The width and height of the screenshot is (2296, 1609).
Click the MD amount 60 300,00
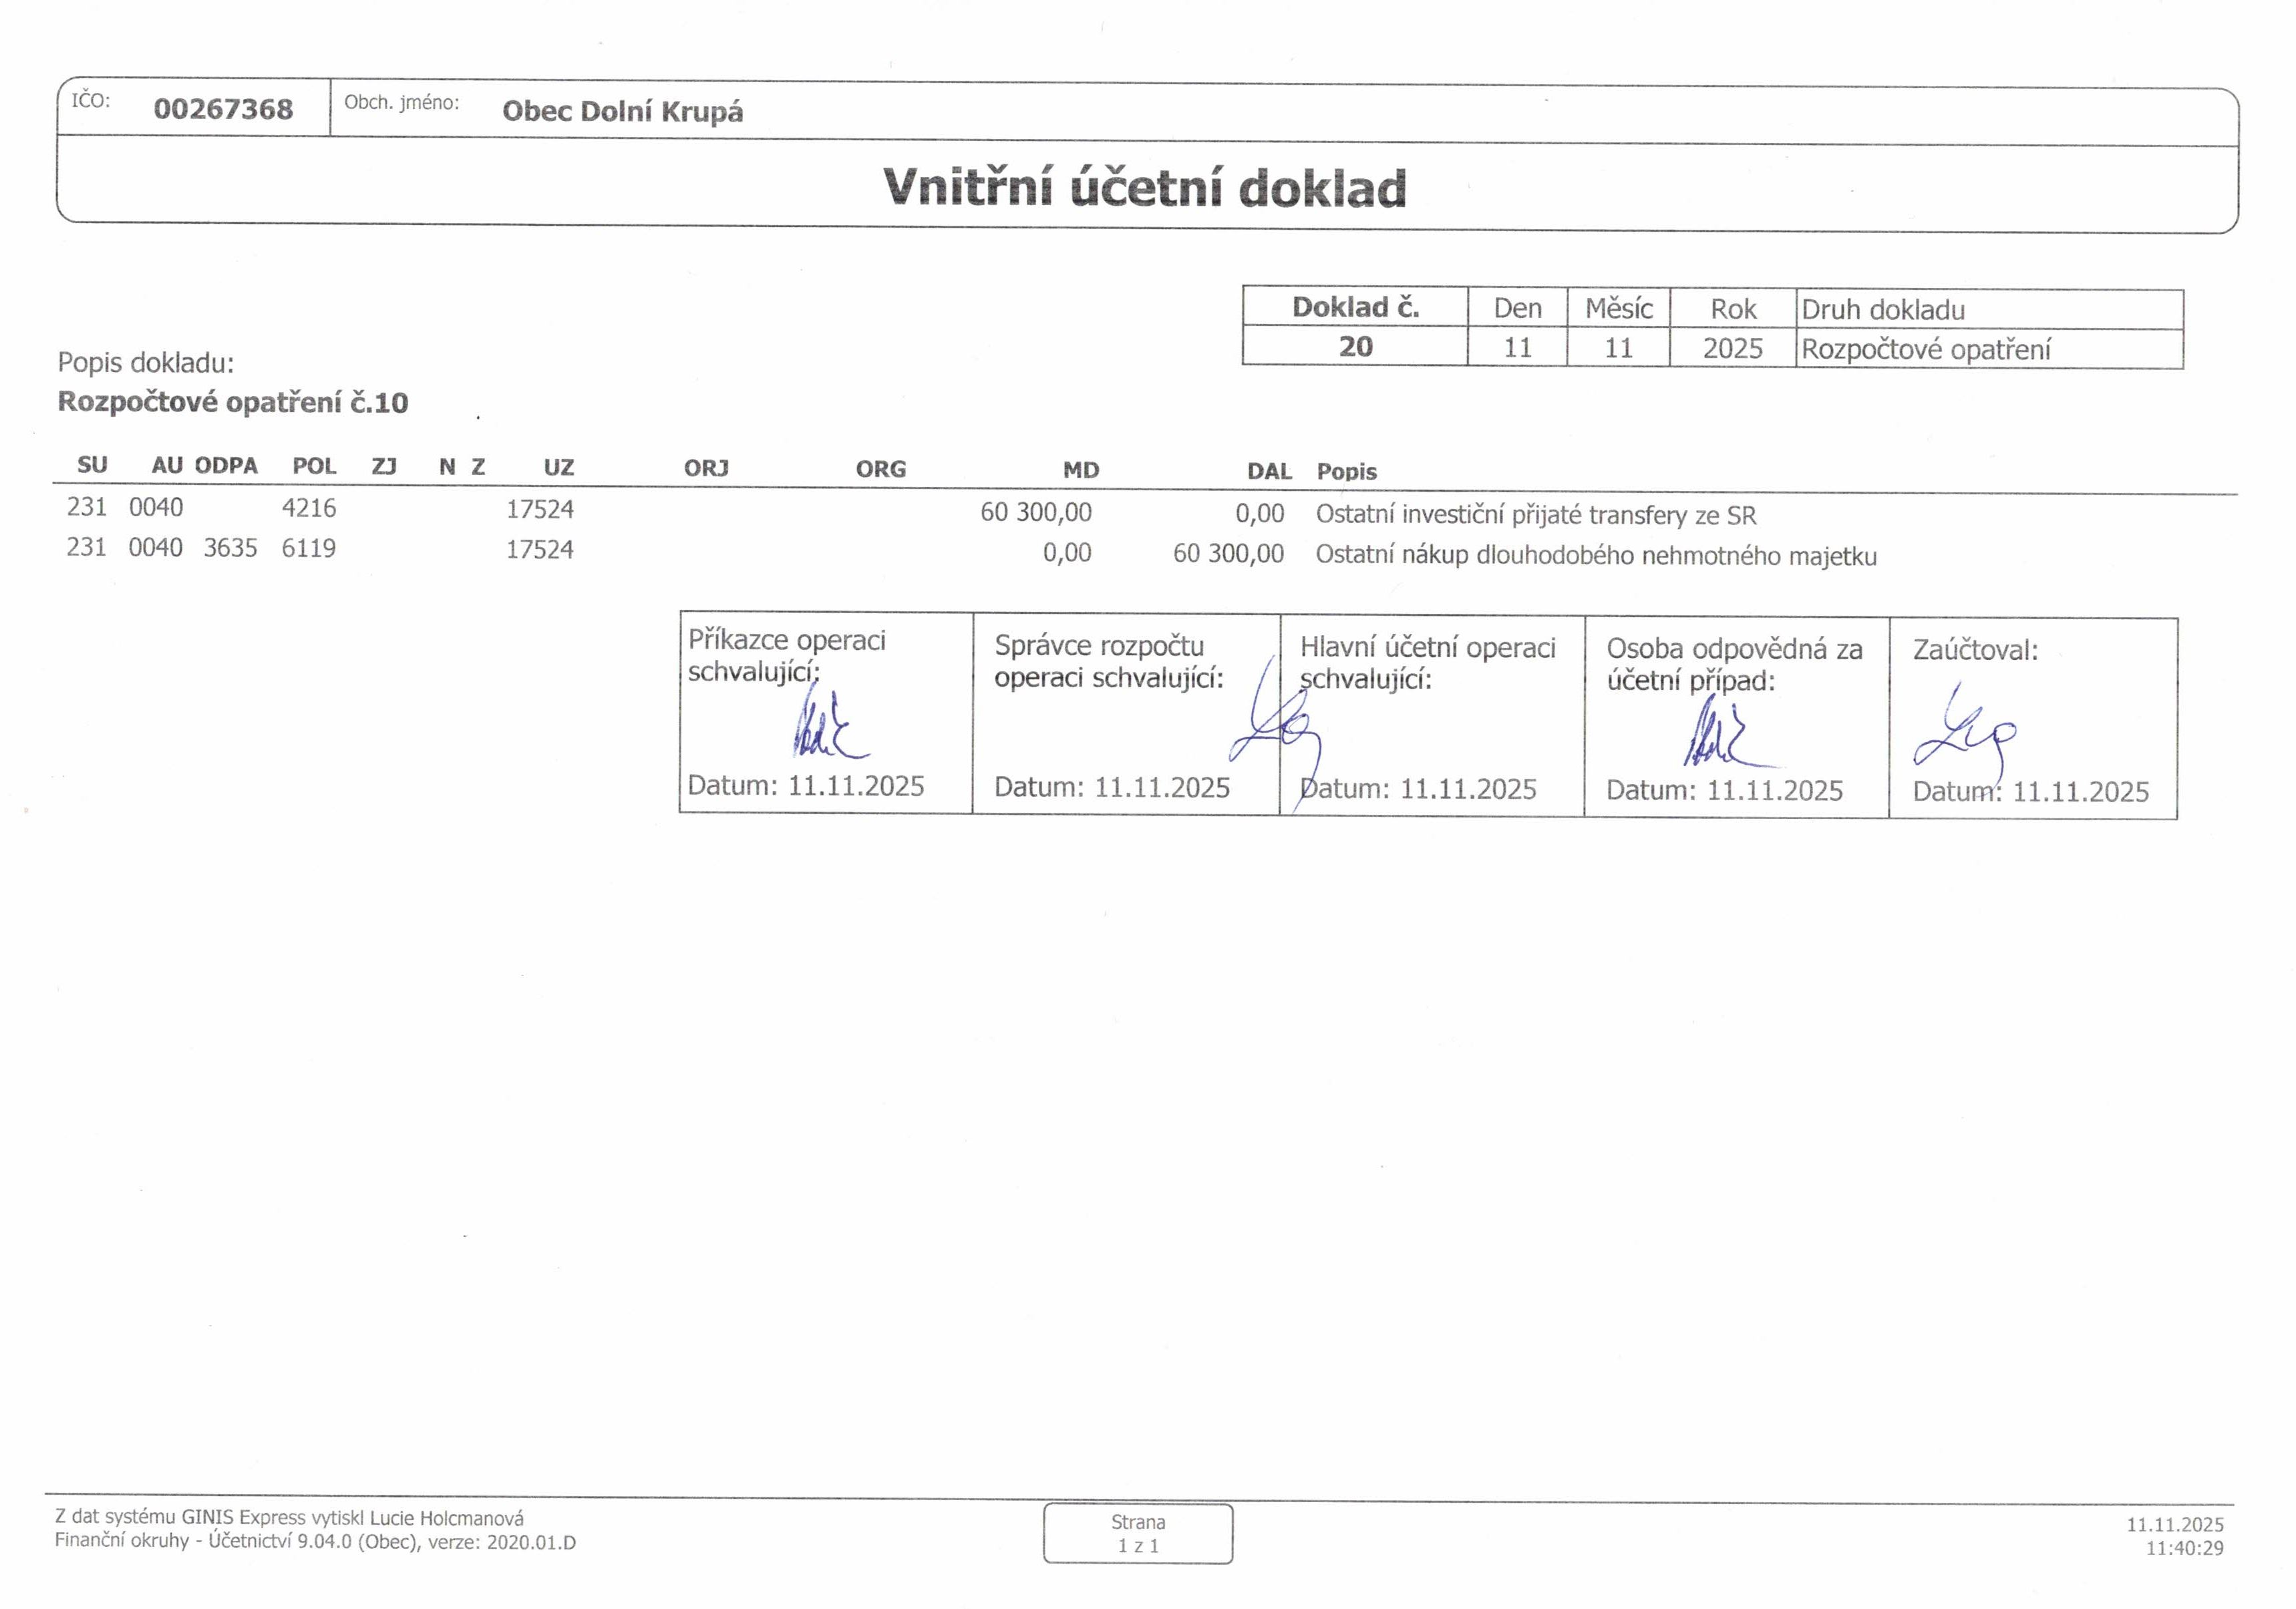1035,512
